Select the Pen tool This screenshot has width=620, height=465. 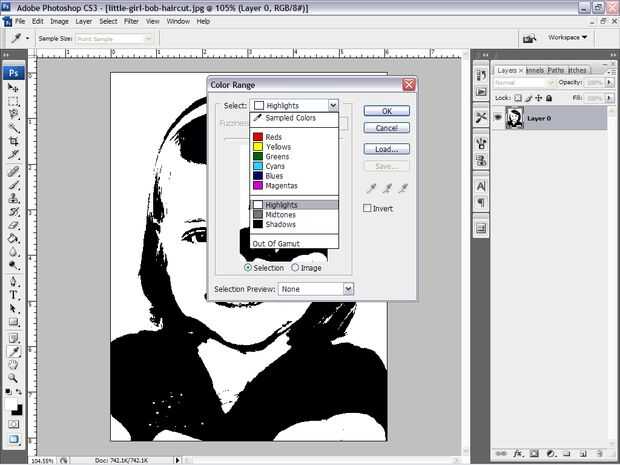pos(13,282)
